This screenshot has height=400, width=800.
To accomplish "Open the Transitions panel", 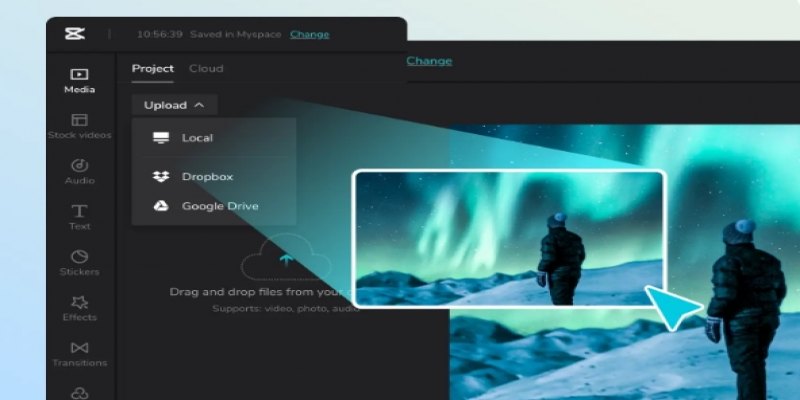I will (x=79, y=354).
